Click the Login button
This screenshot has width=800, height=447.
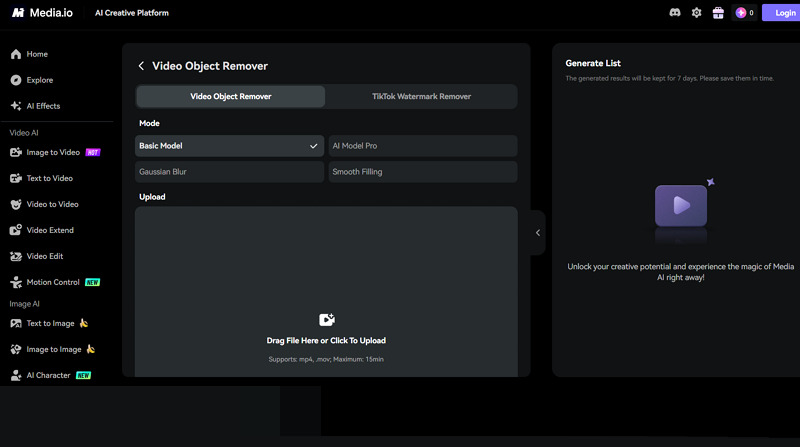coord(780,13)
